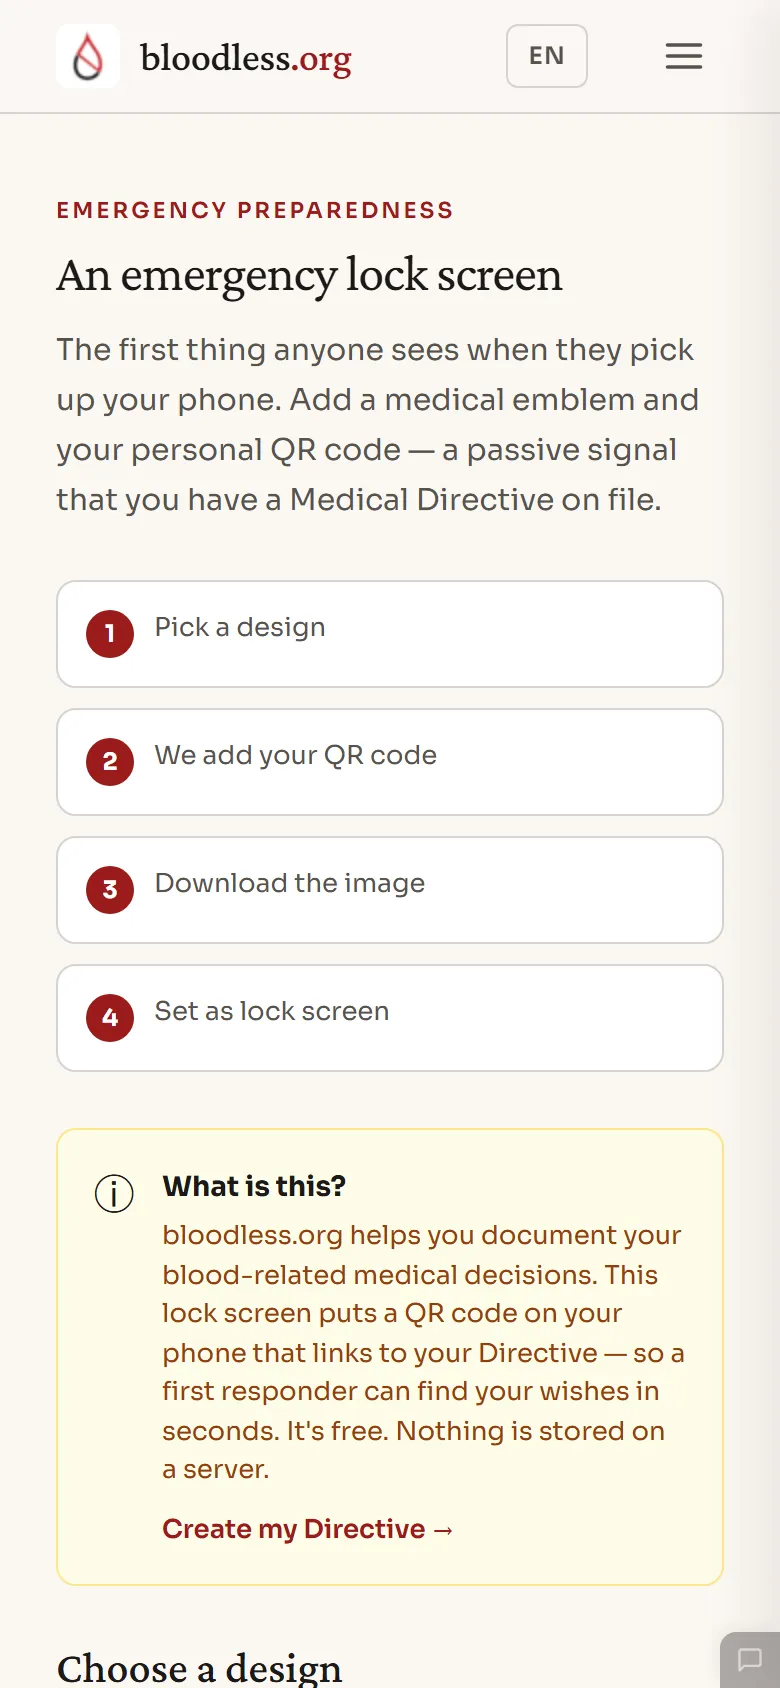Click the red step 1 number badge
The height and width of the screenshot is (1688, 780).
(110, 634)
